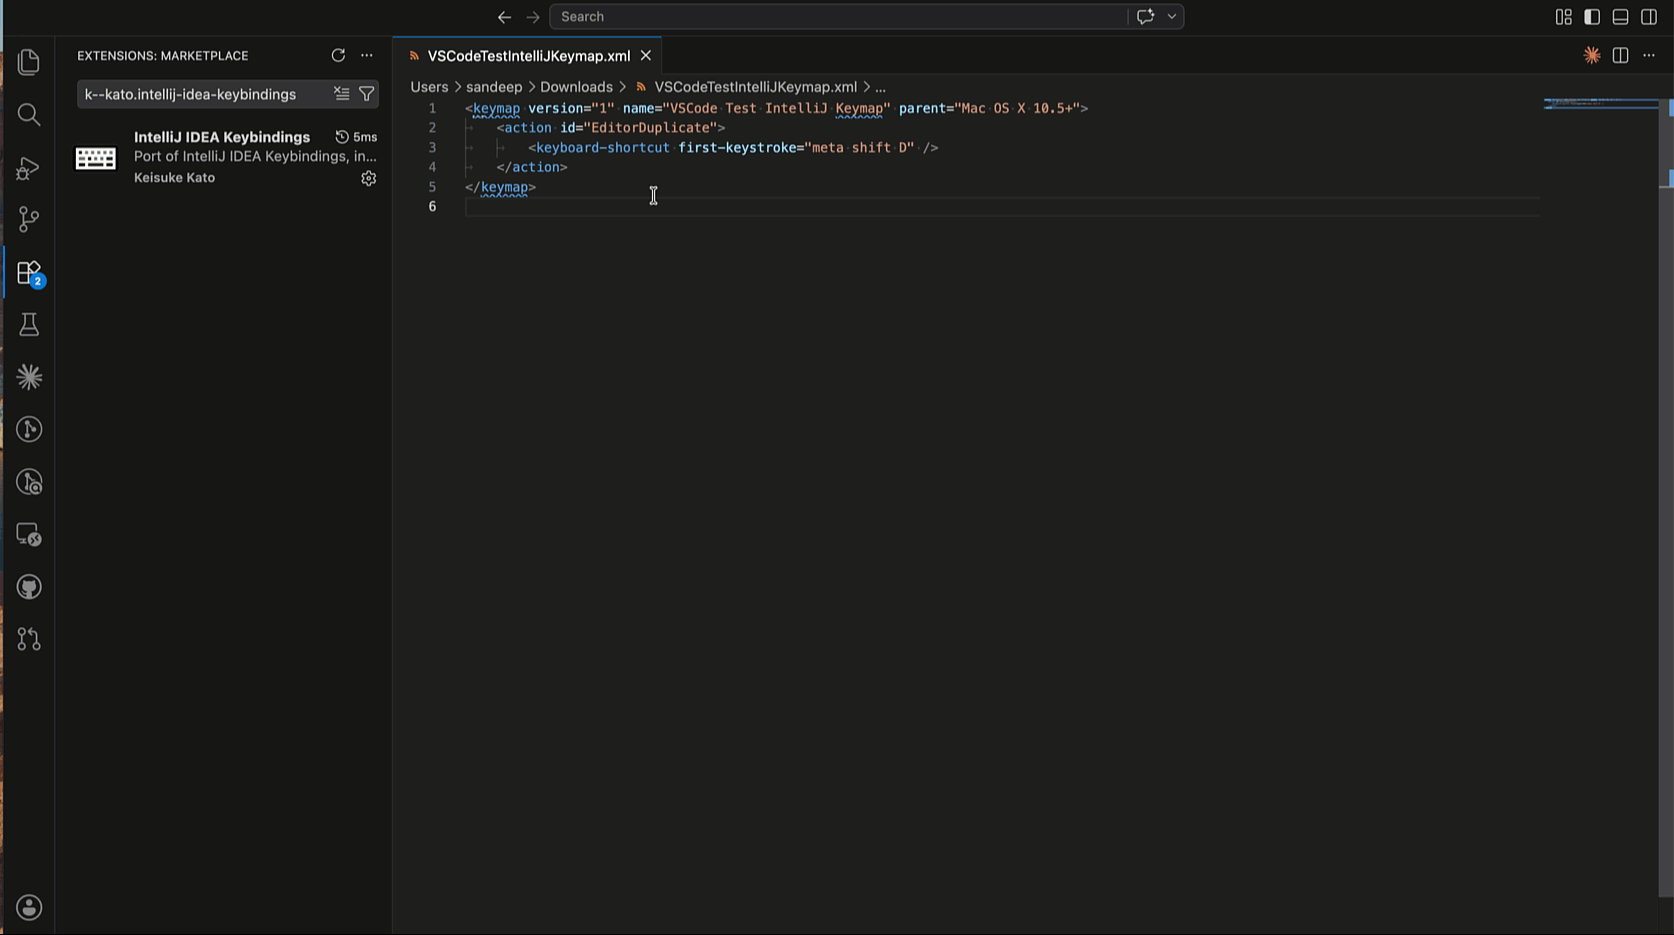Click the keyboard thumbnail of IntelliJ extension
The height and width of the screenshot is (935, 1674).
point(96,158)
